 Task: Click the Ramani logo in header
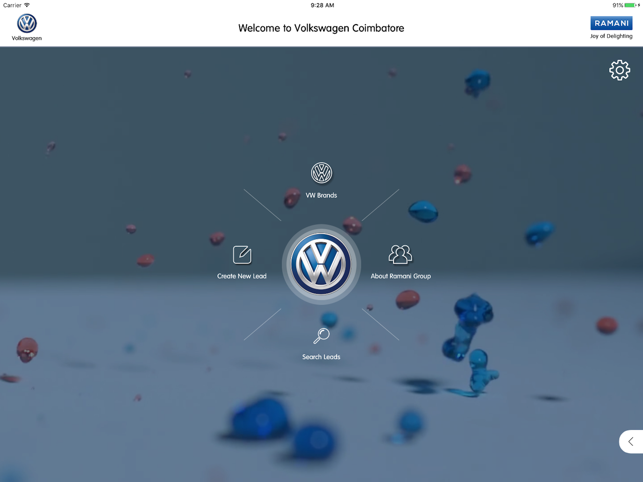coord(611,23)
